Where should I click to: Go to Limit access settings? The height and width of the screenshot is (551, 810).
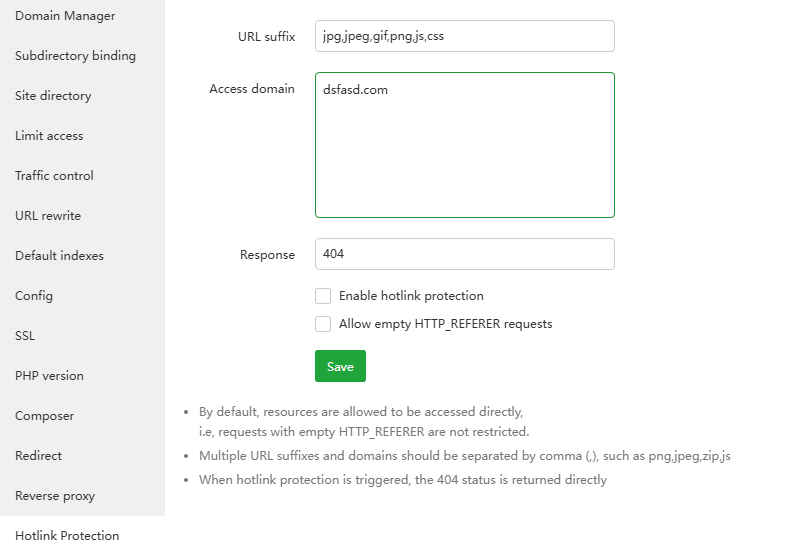[49, 136]
